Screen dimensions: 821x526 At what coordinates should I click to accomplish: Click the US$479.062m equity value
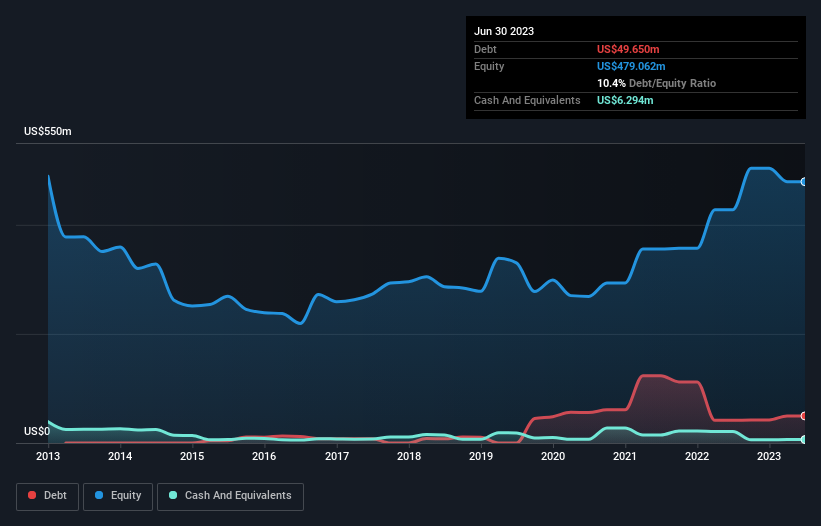tap(631, 66)
